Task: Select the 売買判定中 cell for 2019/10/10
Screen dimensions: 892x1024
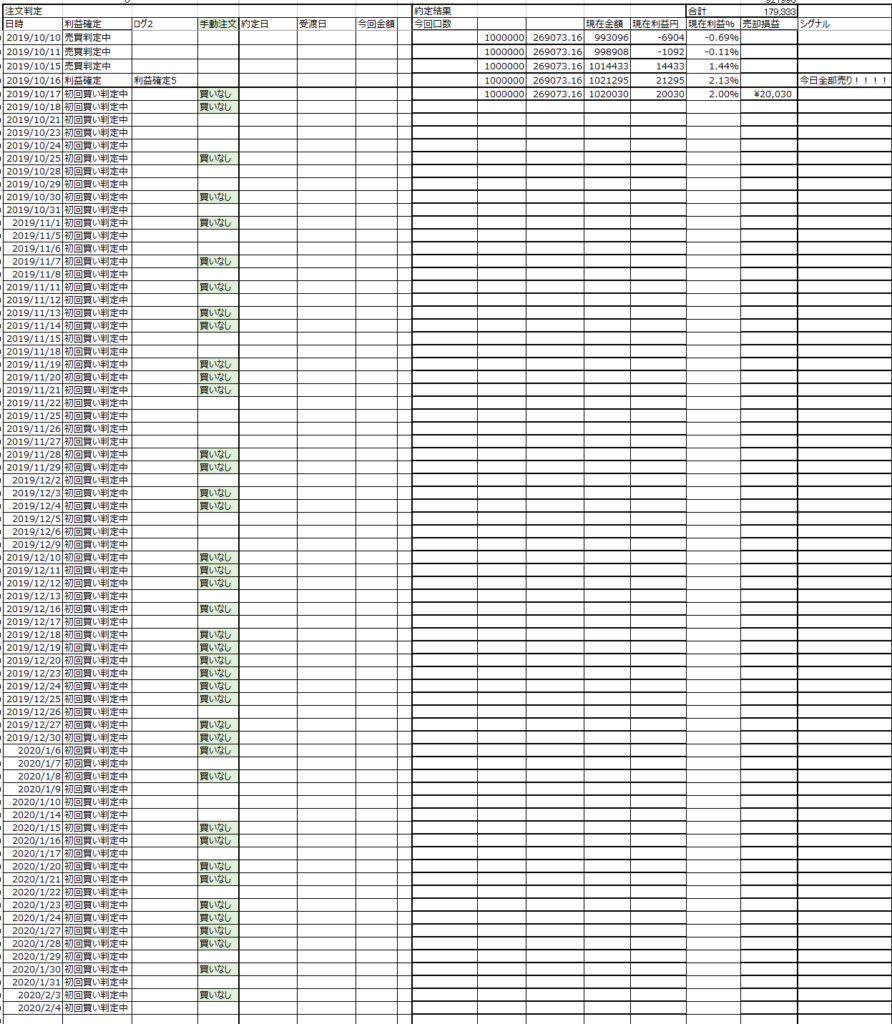Action: click(x=96, y=37)
